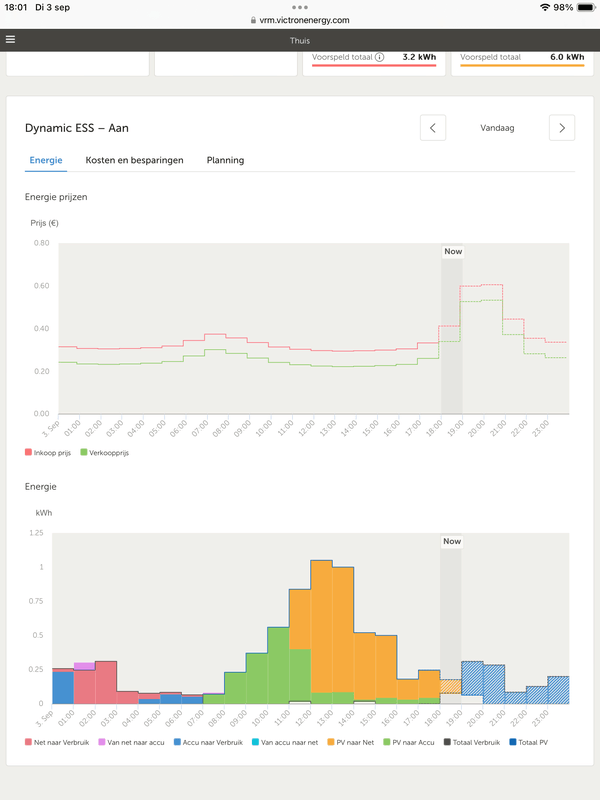The width and height of the screenshot is (600, 800).
Task: Go to next day with right arrow
Action: 562,128
